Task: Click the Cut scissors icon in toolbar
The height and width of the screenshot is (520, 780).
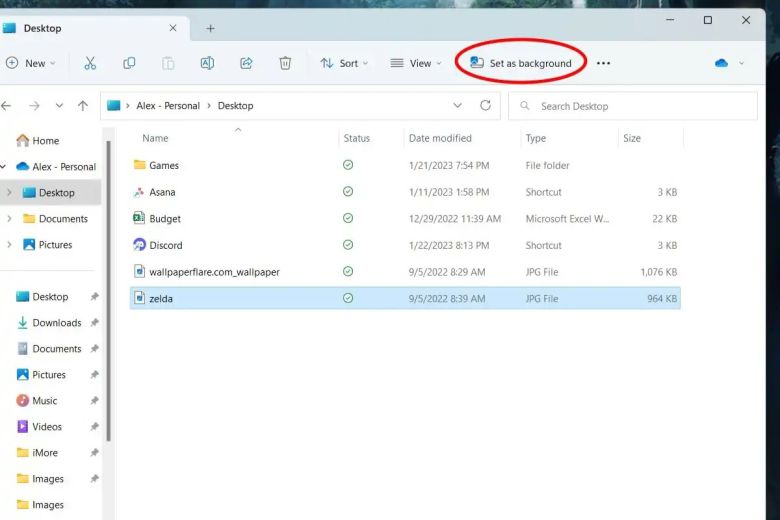Action: pyautogui.click(x=90, y=63)
